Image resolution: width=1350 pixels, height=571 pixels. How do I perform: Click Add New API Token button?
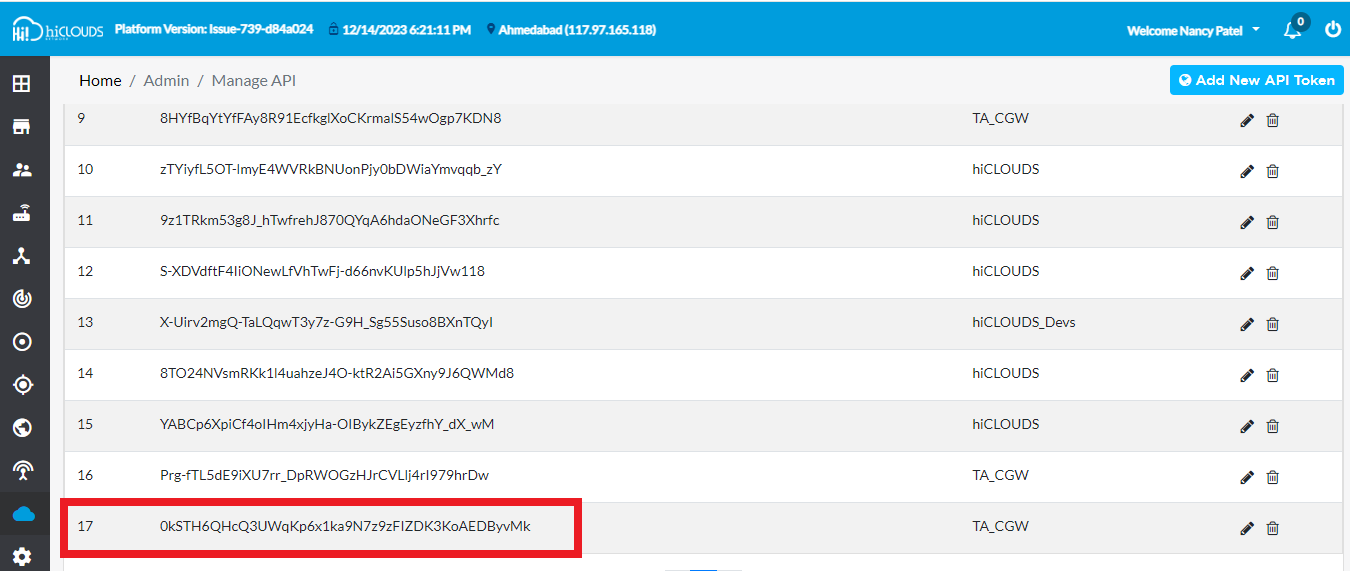pyautogui.click(x=1257, y=80)
